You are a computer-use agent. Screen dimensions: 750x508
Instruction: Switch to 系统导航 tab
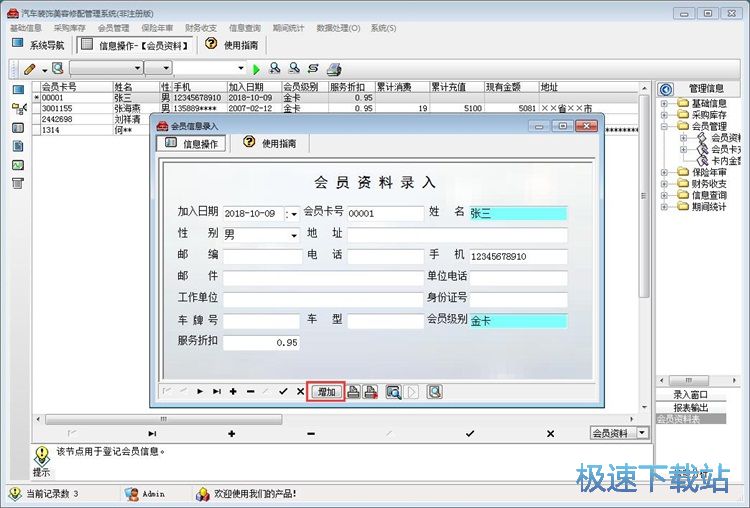tap(38, 45)
